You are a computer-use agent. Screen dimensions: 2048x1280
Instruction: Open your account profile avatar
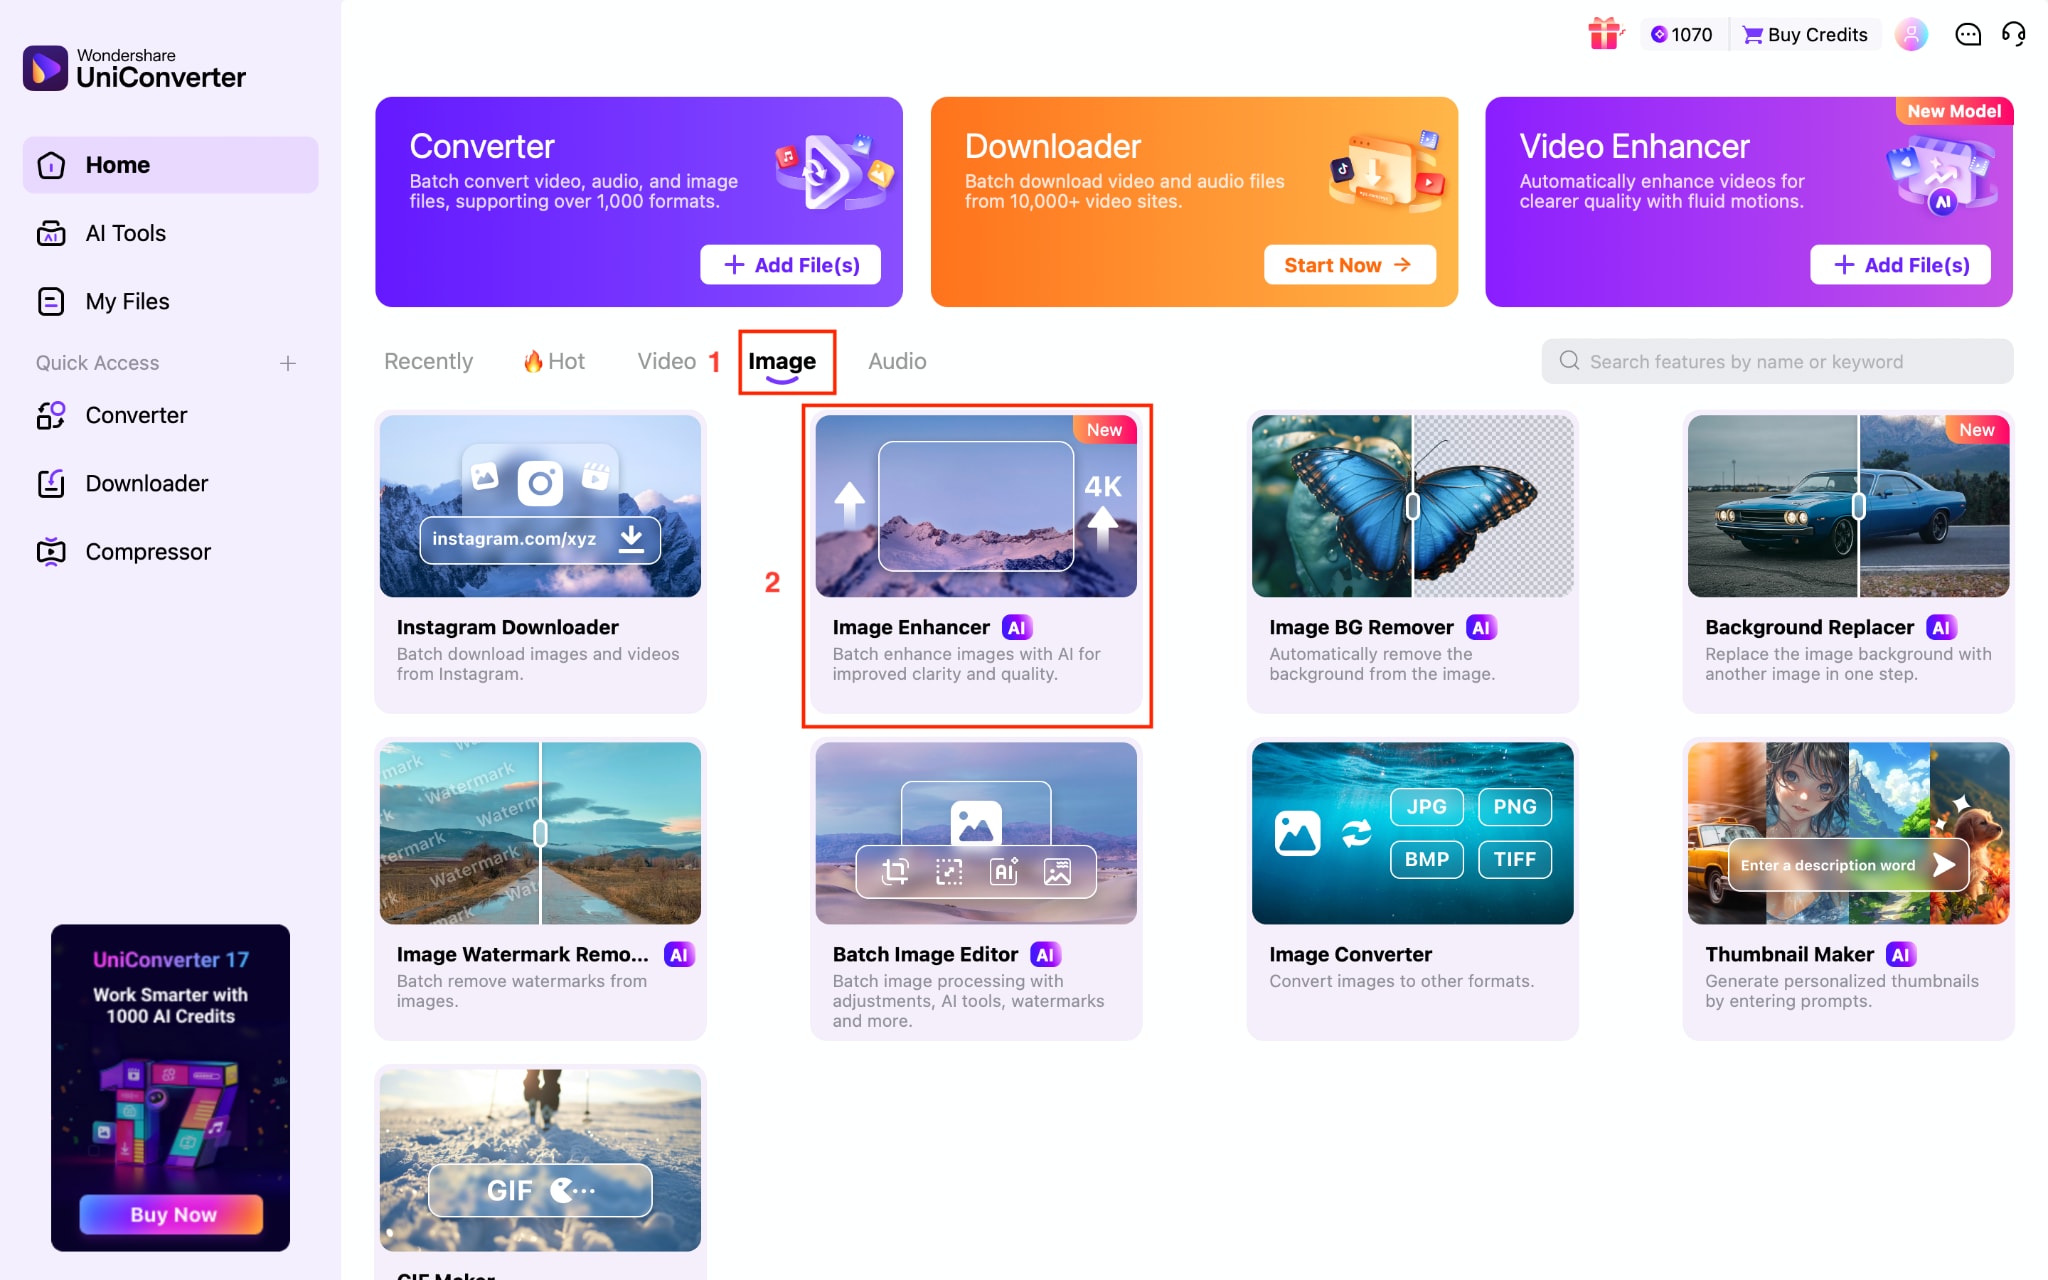pos(1911,33)
